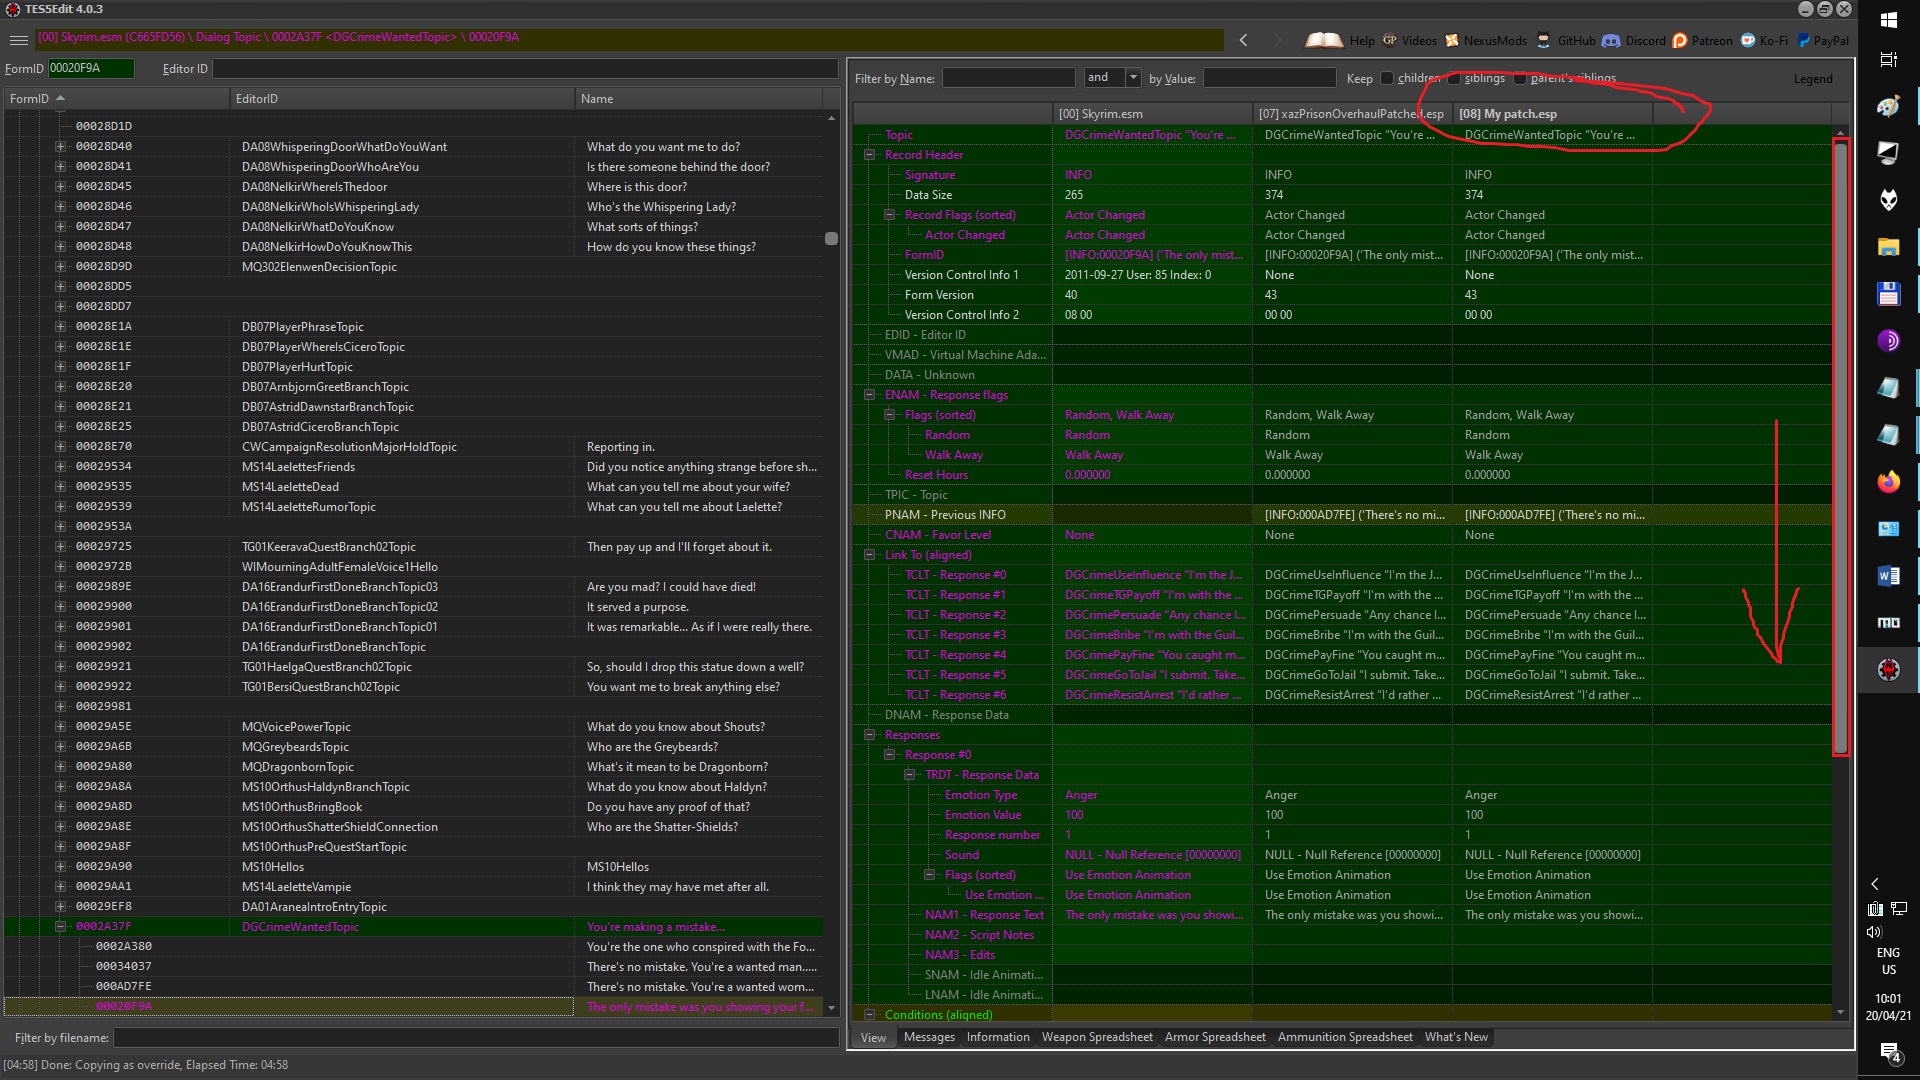Select record 0002A380 child row

[413, 947]
